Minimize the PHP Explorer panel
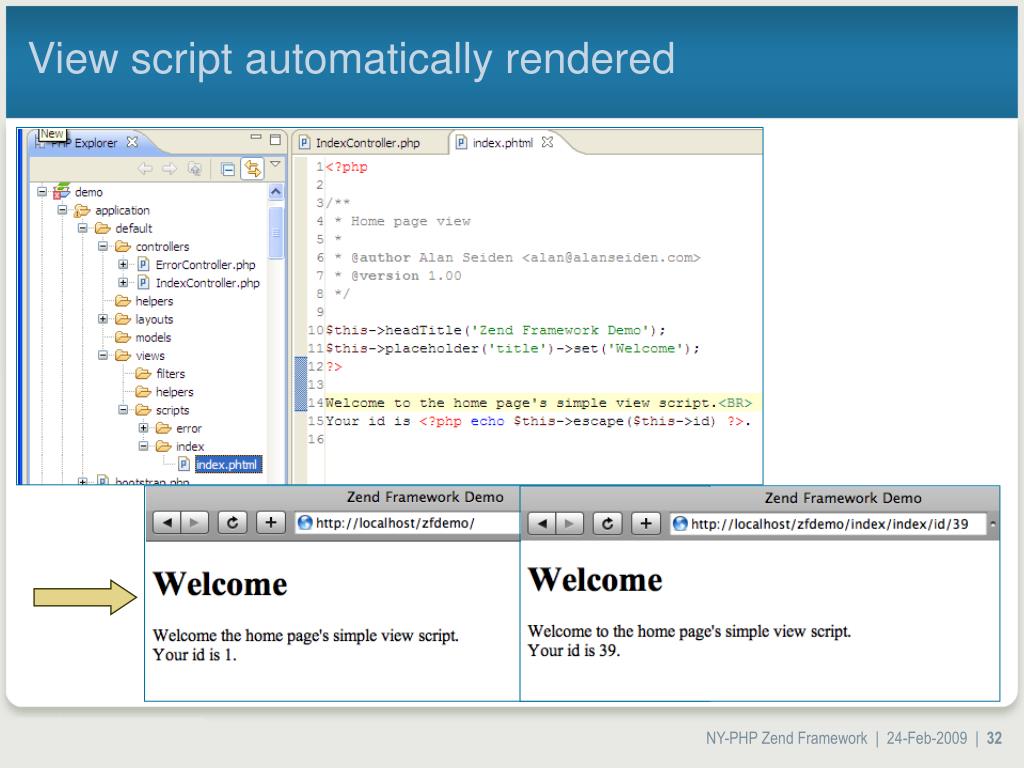The image size is (1024, 768). 255,137
